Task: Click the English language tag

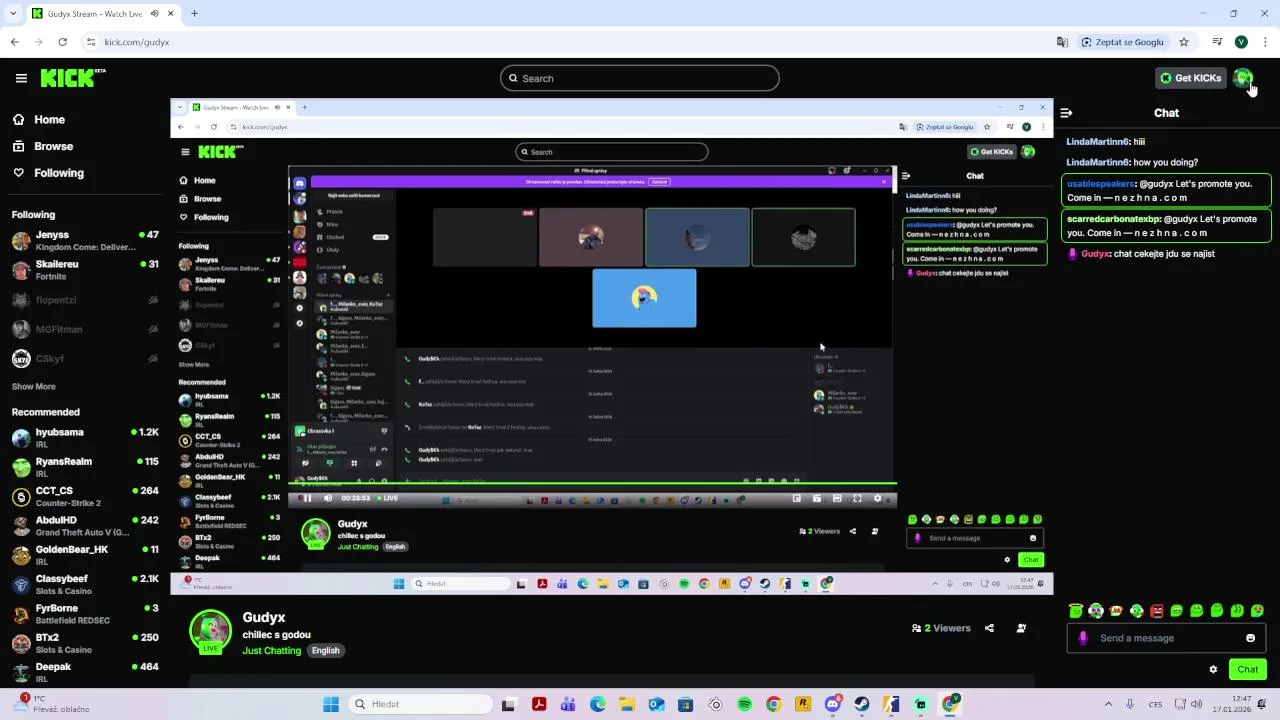Action: [x=325, y=650]
